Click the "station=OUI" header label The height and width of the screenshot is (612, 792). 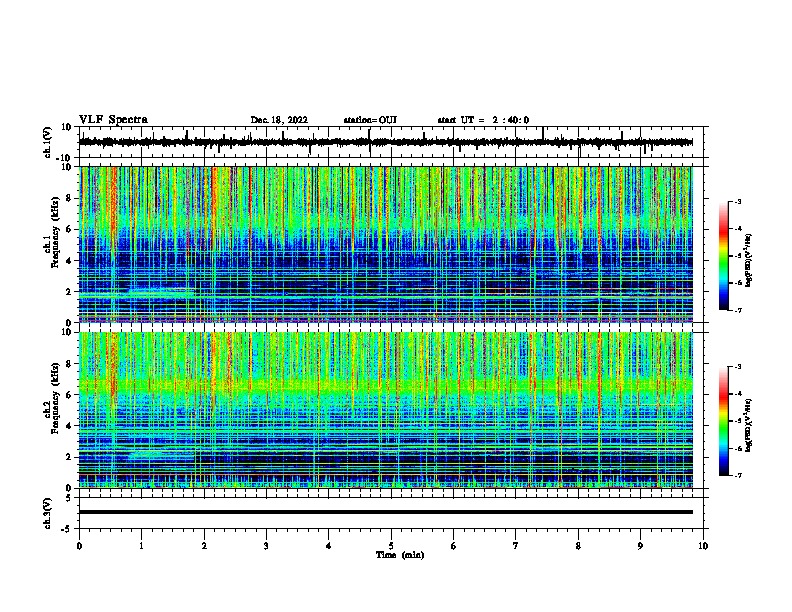370,120
